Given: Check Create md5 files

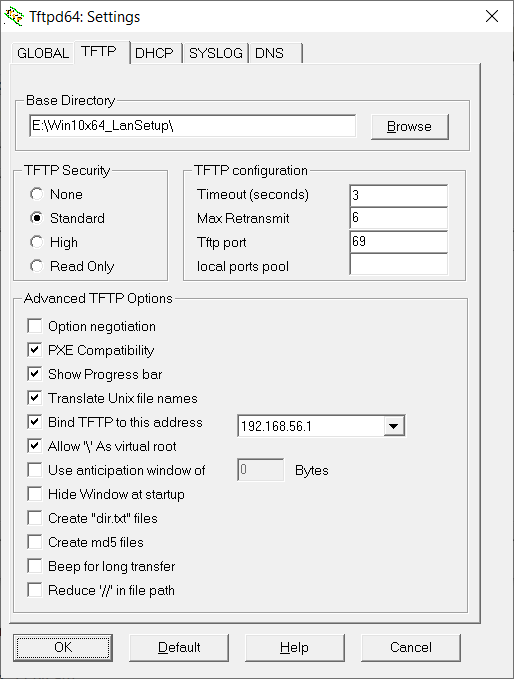Looking at the screenshot, I should click(x=35, y=542).
